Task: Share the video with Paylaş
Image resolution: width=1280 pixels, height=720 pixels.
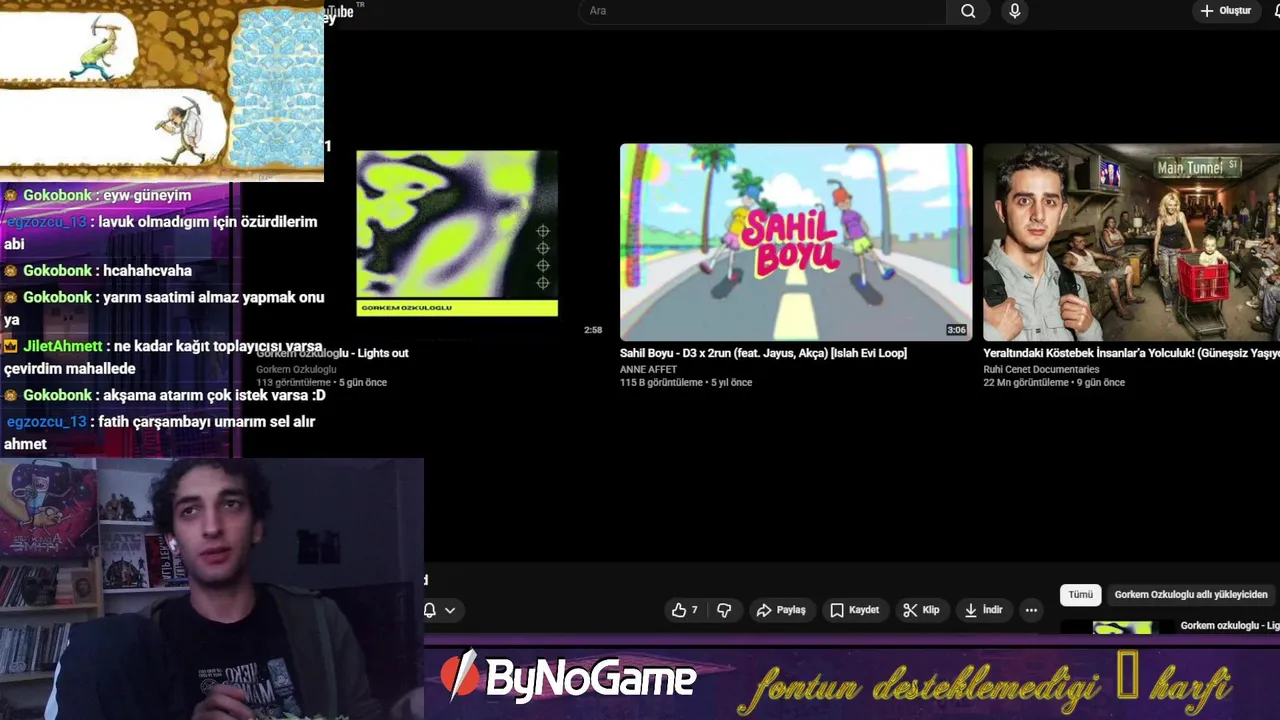Action: (x=781, y=610)
